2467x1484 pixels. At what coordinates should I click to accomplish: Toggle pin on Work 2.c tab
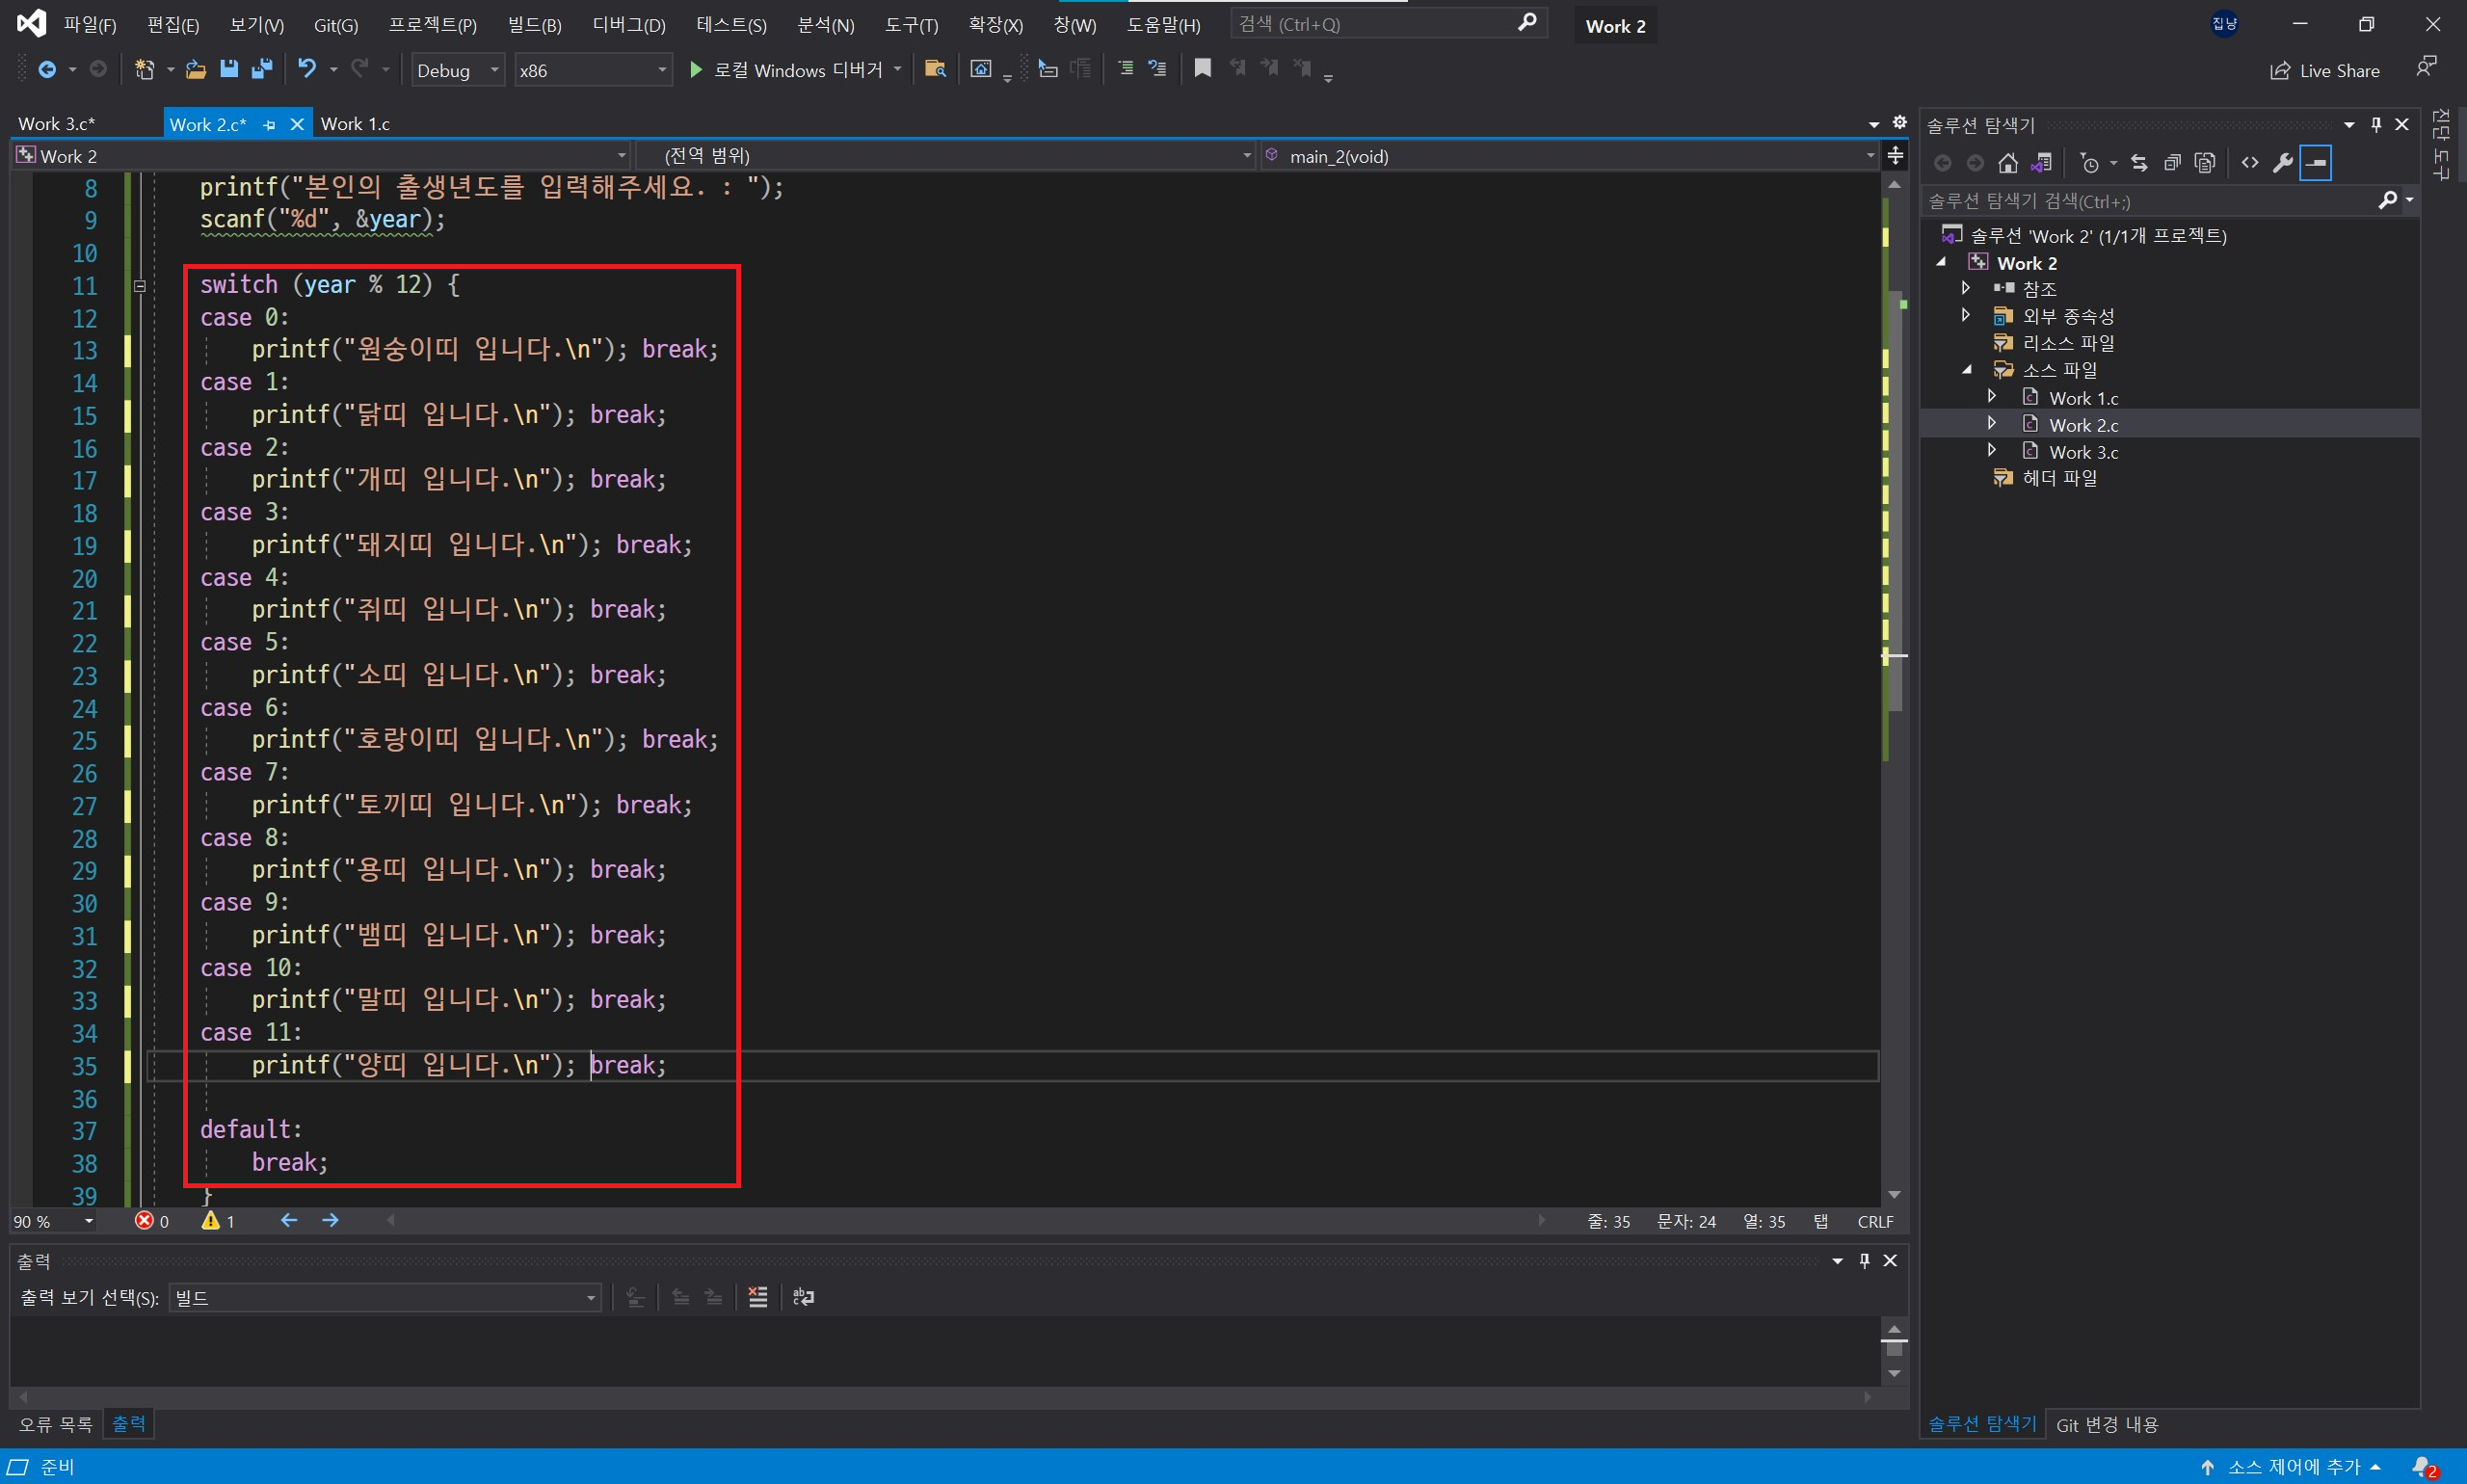pyautogui.click(x=269, y=124)
